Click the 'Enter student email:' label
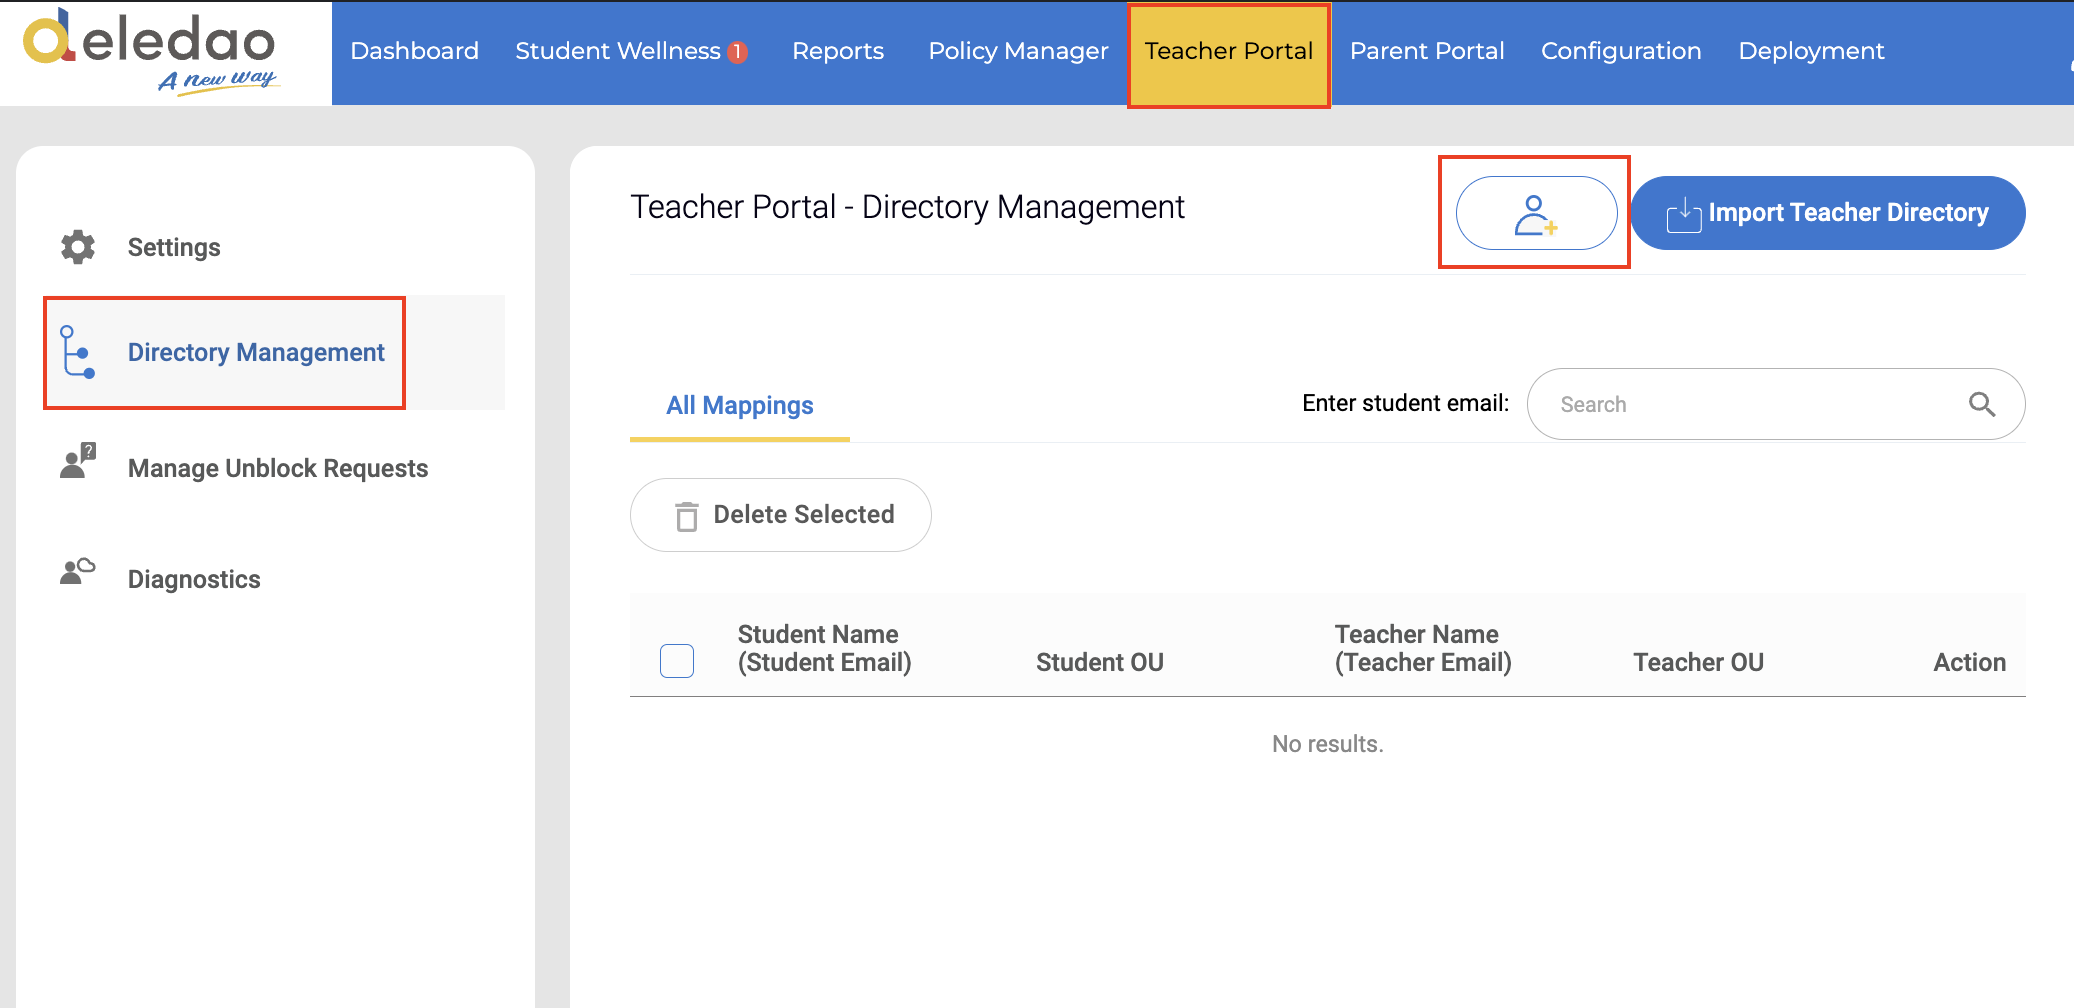Screen dimensions: 2074x1008 [1405, 403]
